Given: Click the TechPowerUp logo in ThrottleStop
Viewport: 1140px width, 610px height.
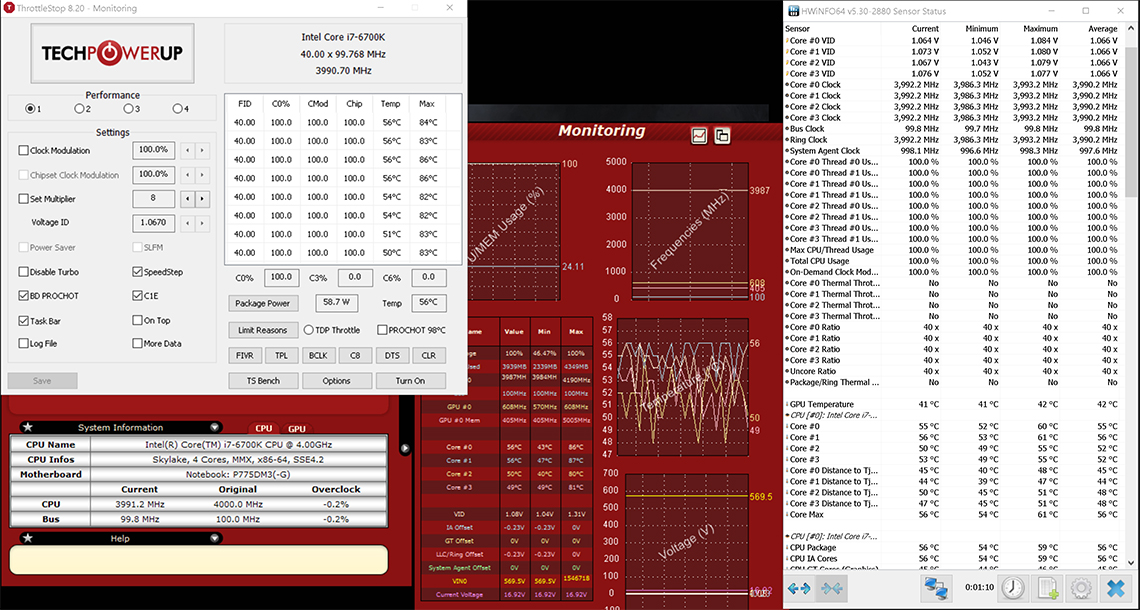Looking at the screenshot, I should [112, 53].
